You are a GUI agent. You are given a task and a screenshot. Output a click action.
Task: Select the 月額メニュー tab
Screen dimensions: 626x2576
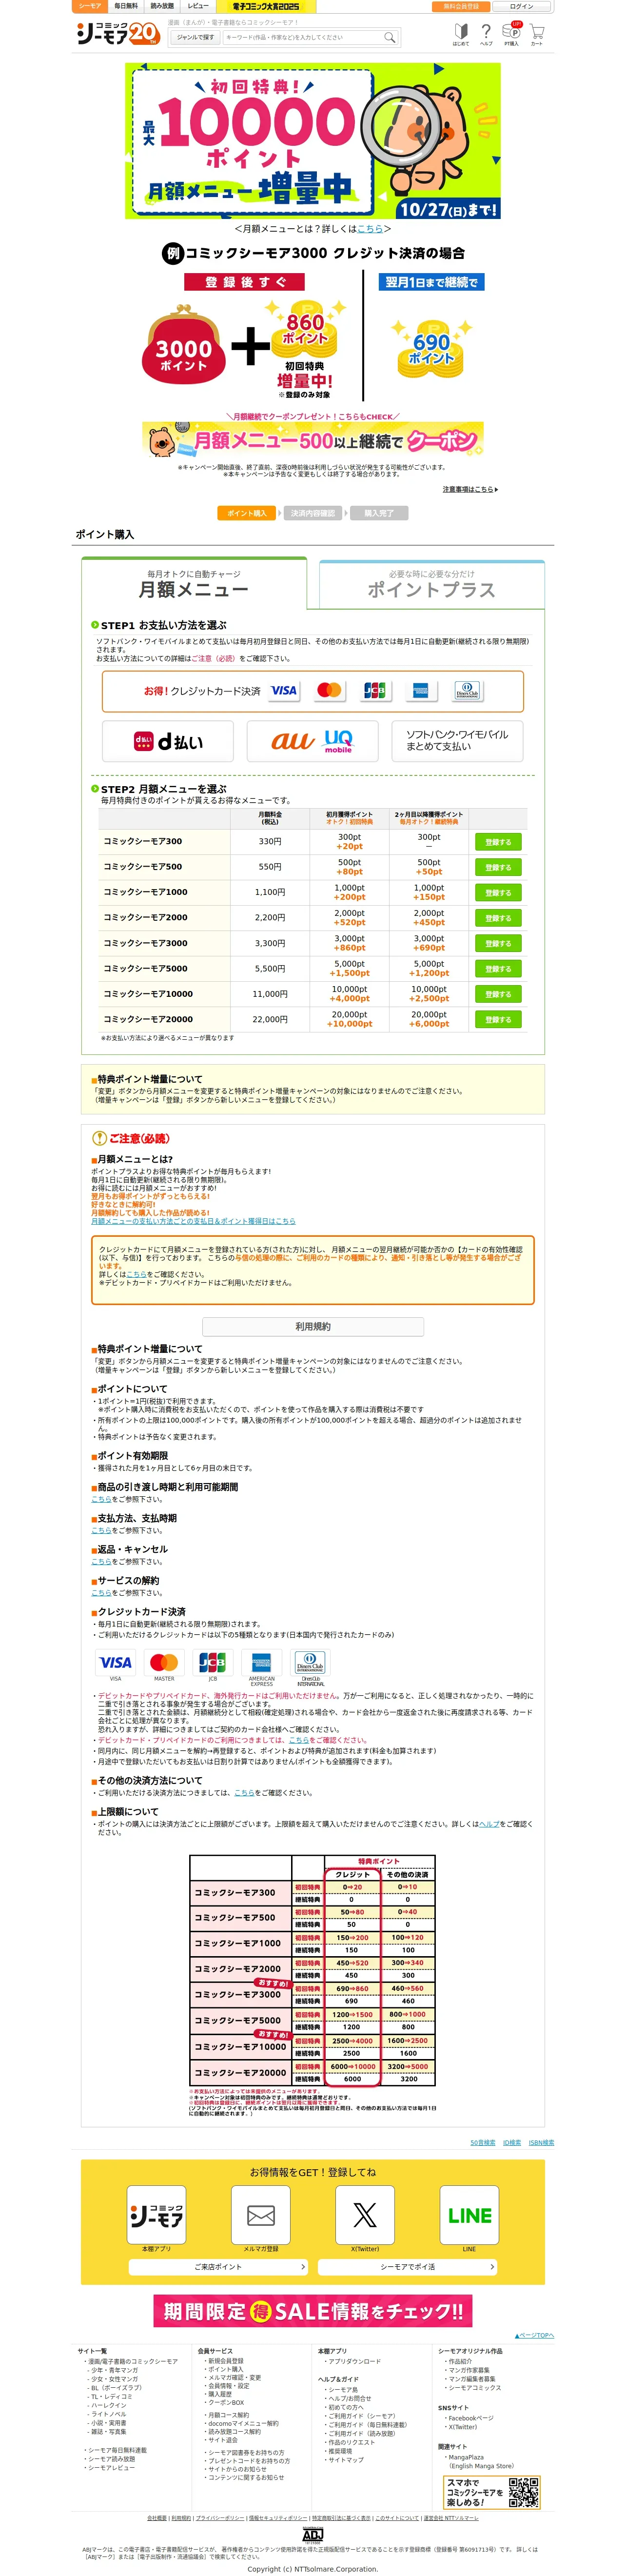(x=194, y=584)
